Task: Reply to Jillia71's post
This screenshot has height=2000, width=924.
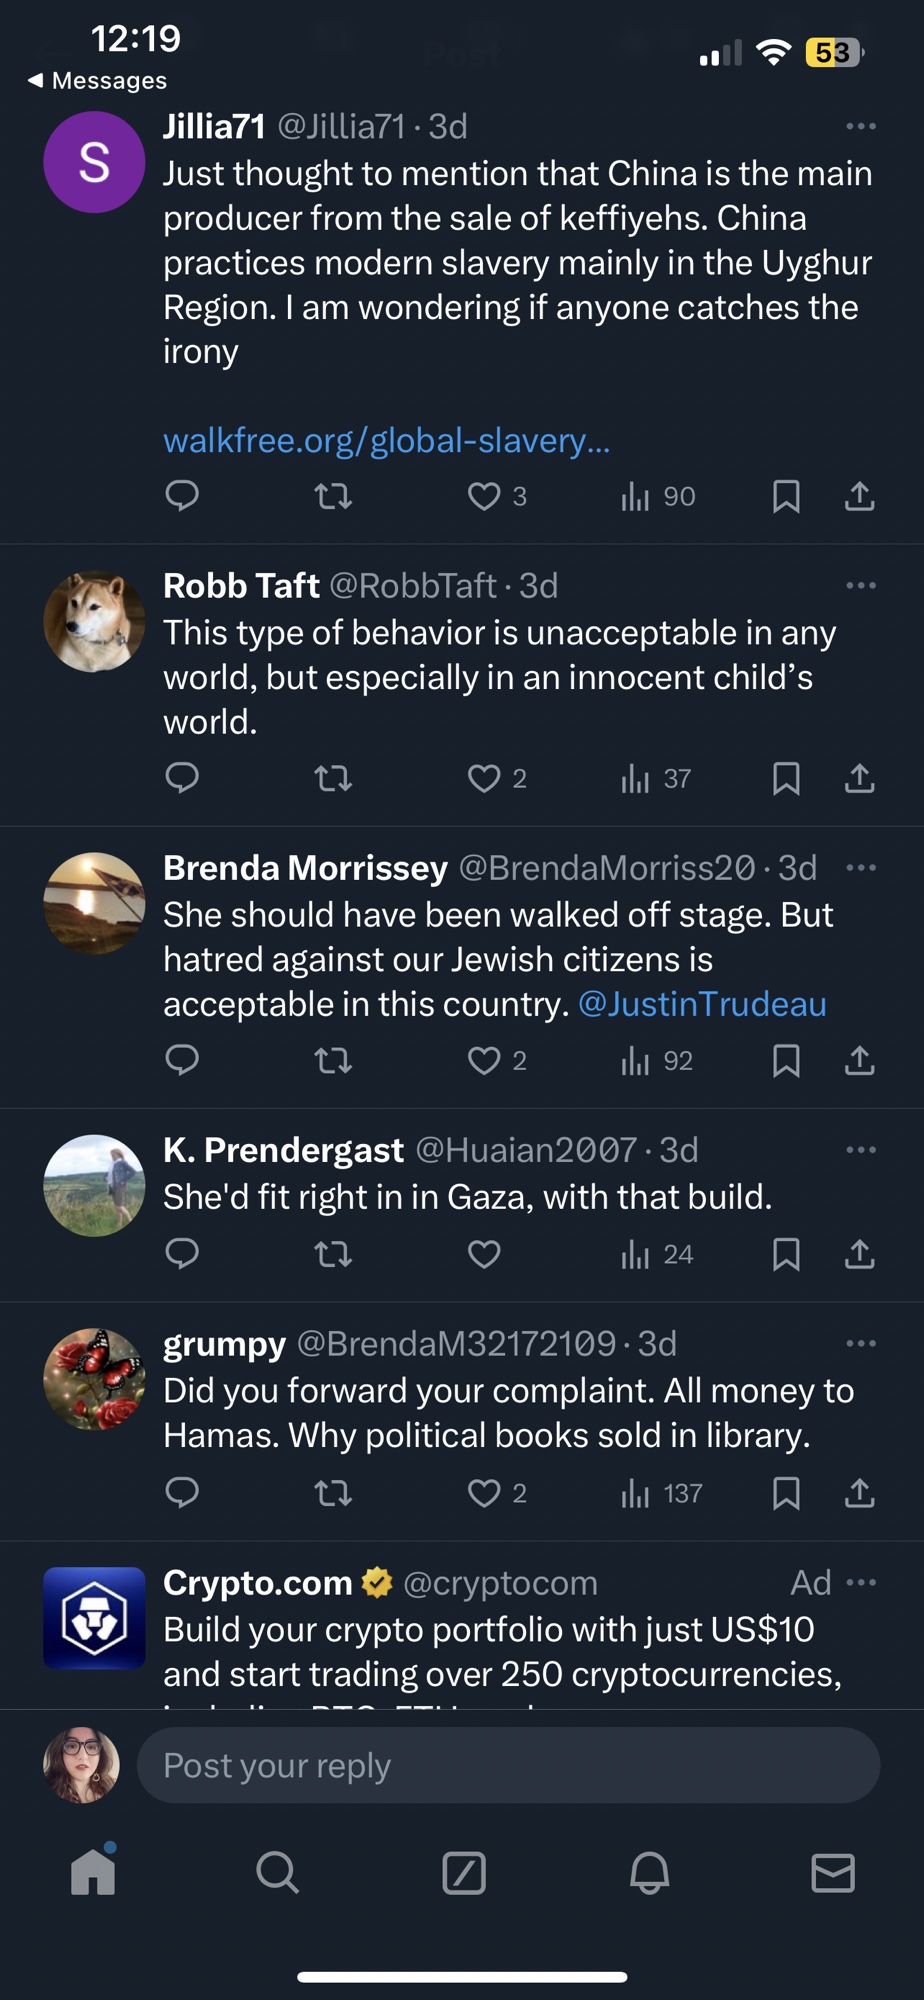Action: [x=182, y=496]
